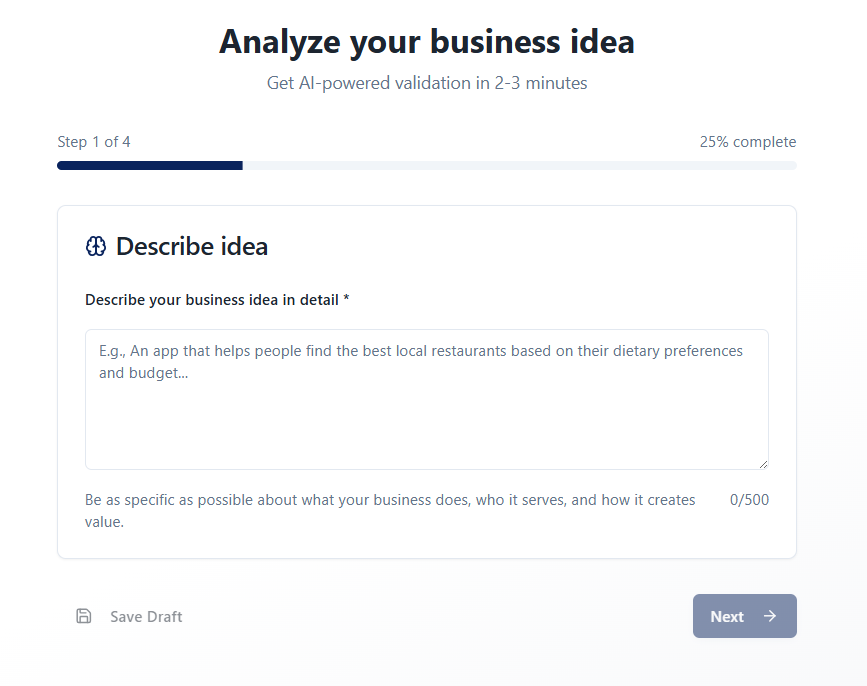Focus the business idea text area
Image resolution: width=867 pixels, height=686 pixels.
tap(427, 420)
